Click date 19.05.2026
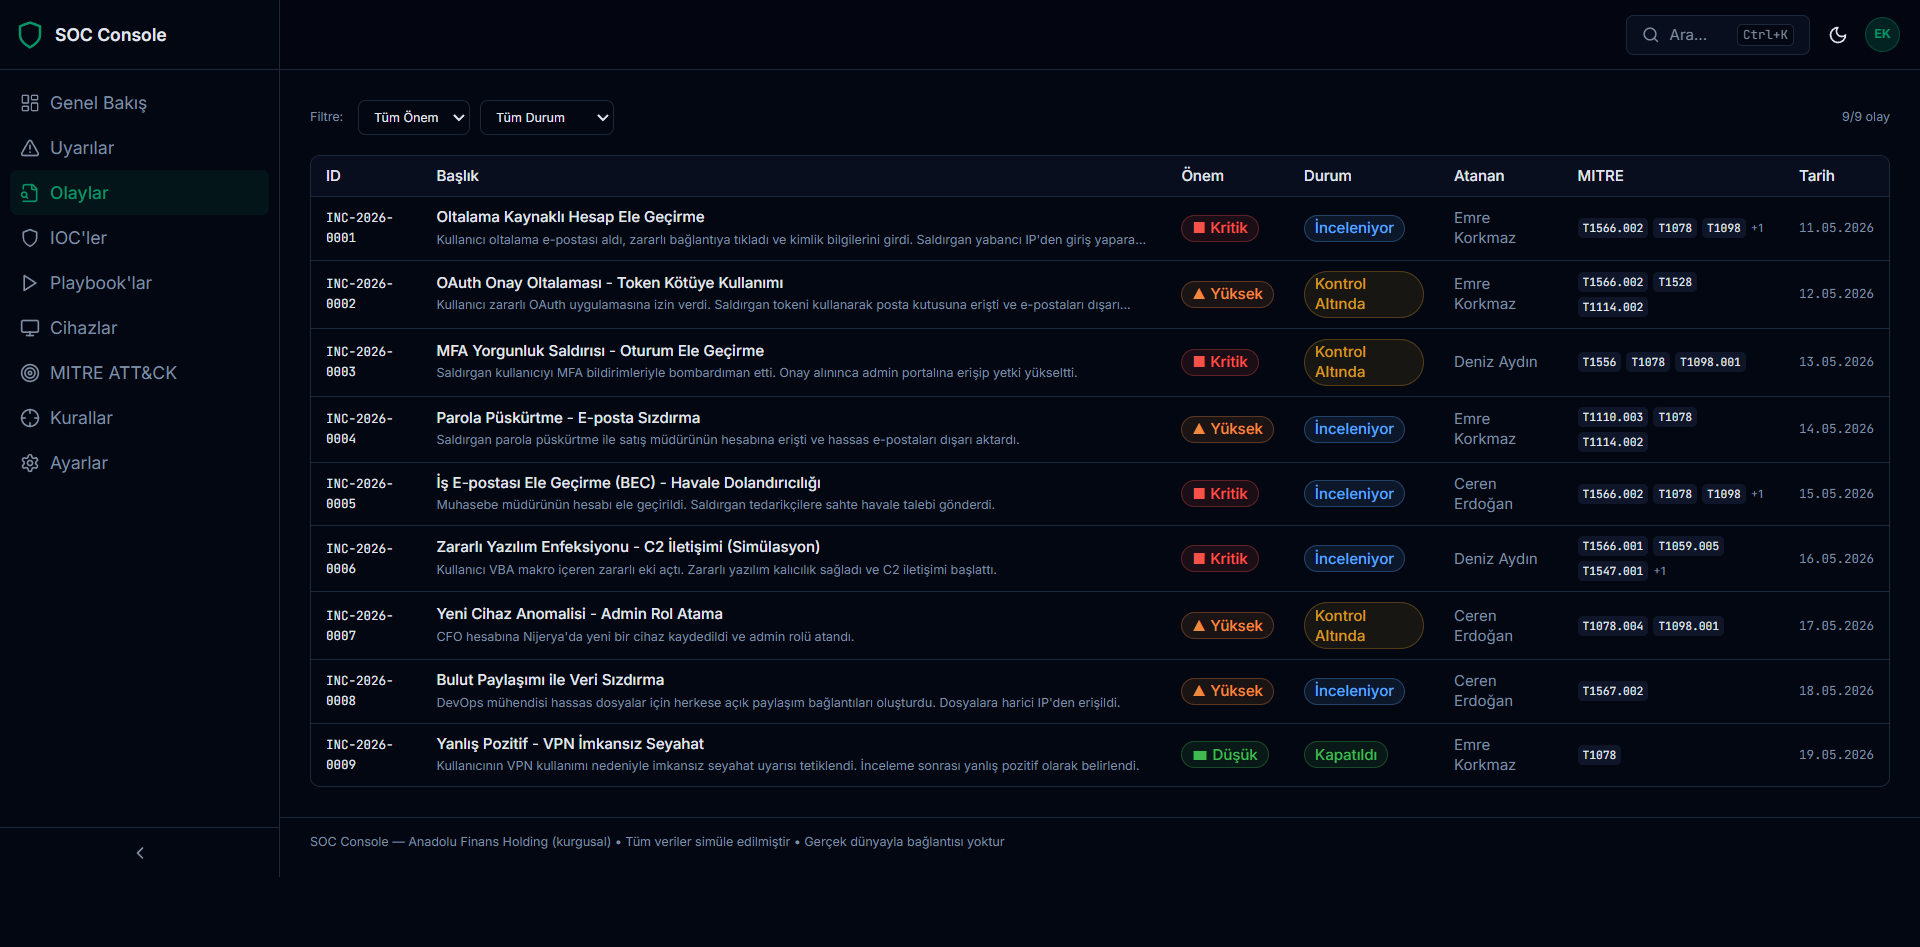Viewport: 1920px width, 947px height. pyautogui.click(x=1836, y=755)
